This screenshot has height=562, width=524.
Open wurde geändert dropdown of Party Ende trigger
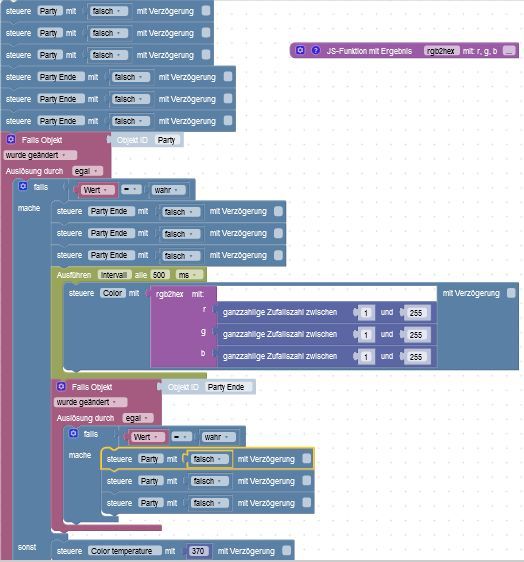[x=91, y=402]
